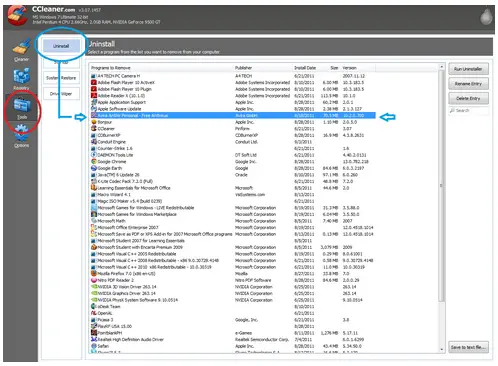Click the Bonjour program icon
This screenshot has width=498, height=366.
click(94, 122)
